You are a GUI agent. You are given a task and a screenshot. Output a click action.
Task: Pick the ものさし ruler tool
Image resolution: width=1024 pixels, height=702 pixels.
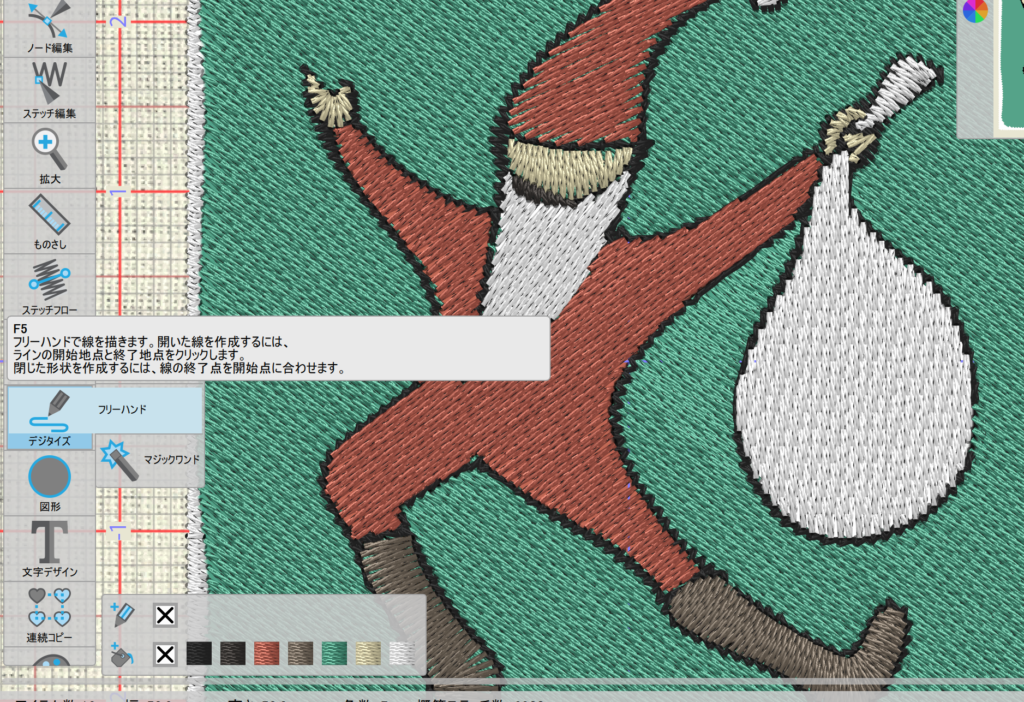pos(48,220)
